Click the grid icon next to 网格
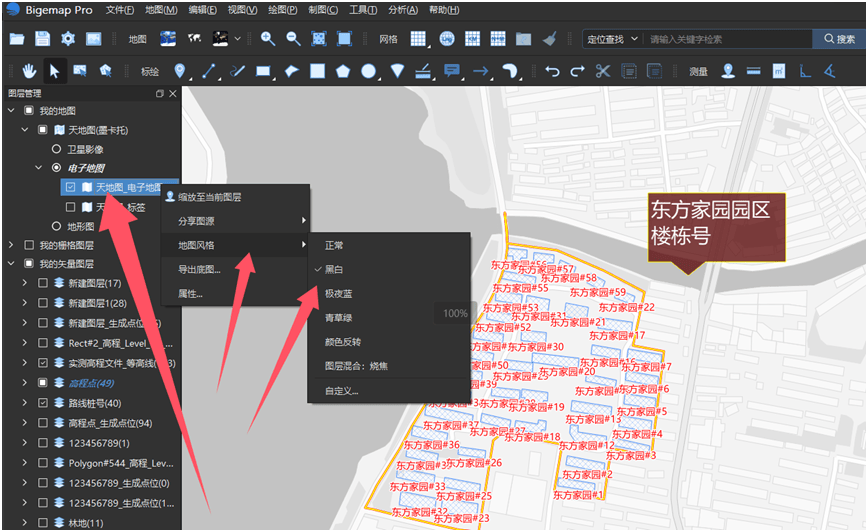The height and width of the screenshot is (532, 868). pos(418,39)
